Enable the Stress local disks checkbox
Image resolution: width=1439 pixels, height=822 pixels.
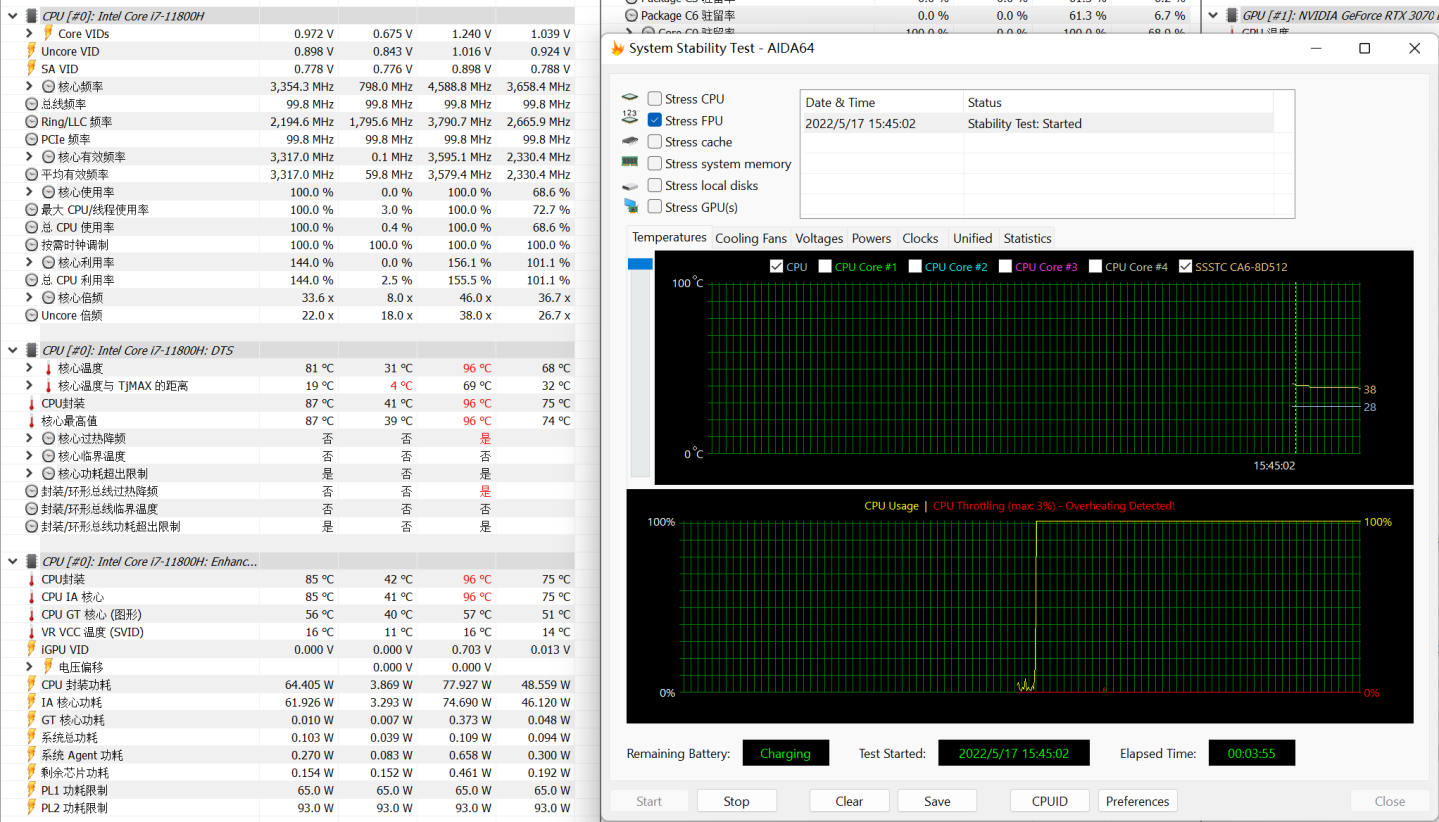pyautogui.click(x=655, y=185)
